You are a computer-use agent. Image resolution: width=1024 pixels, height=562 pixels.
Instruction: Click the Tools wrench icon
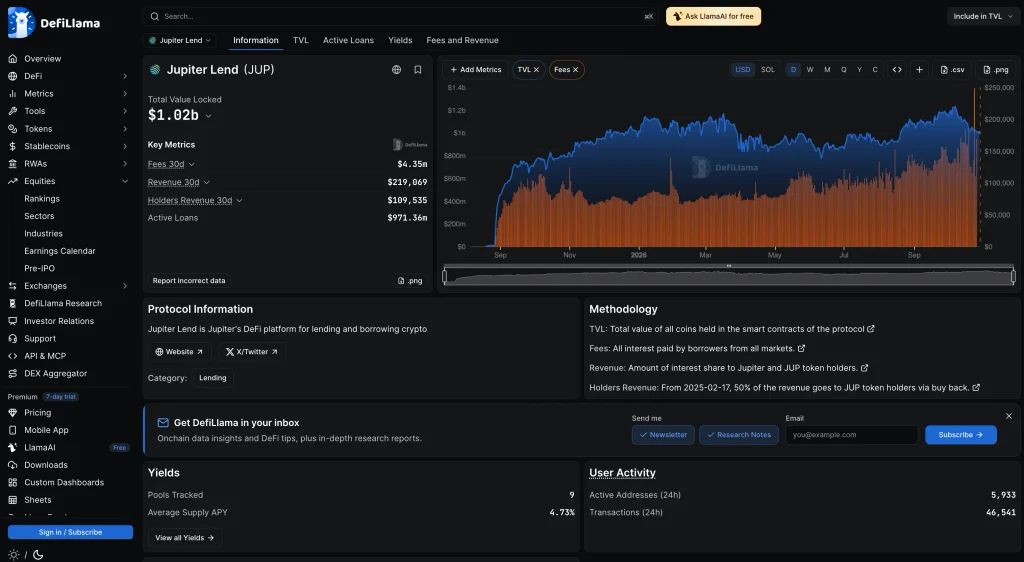[12, 111]
